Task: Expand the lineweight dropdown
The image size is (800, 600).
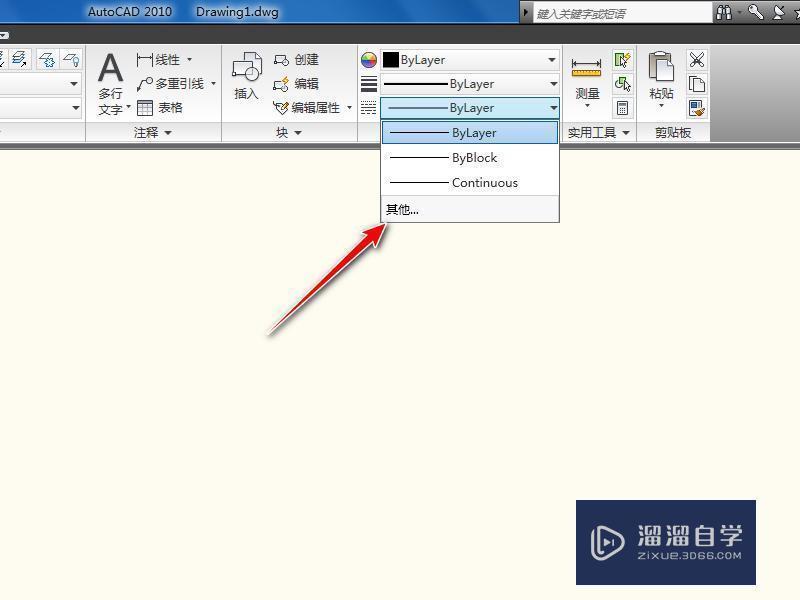Action: (553, 83)
